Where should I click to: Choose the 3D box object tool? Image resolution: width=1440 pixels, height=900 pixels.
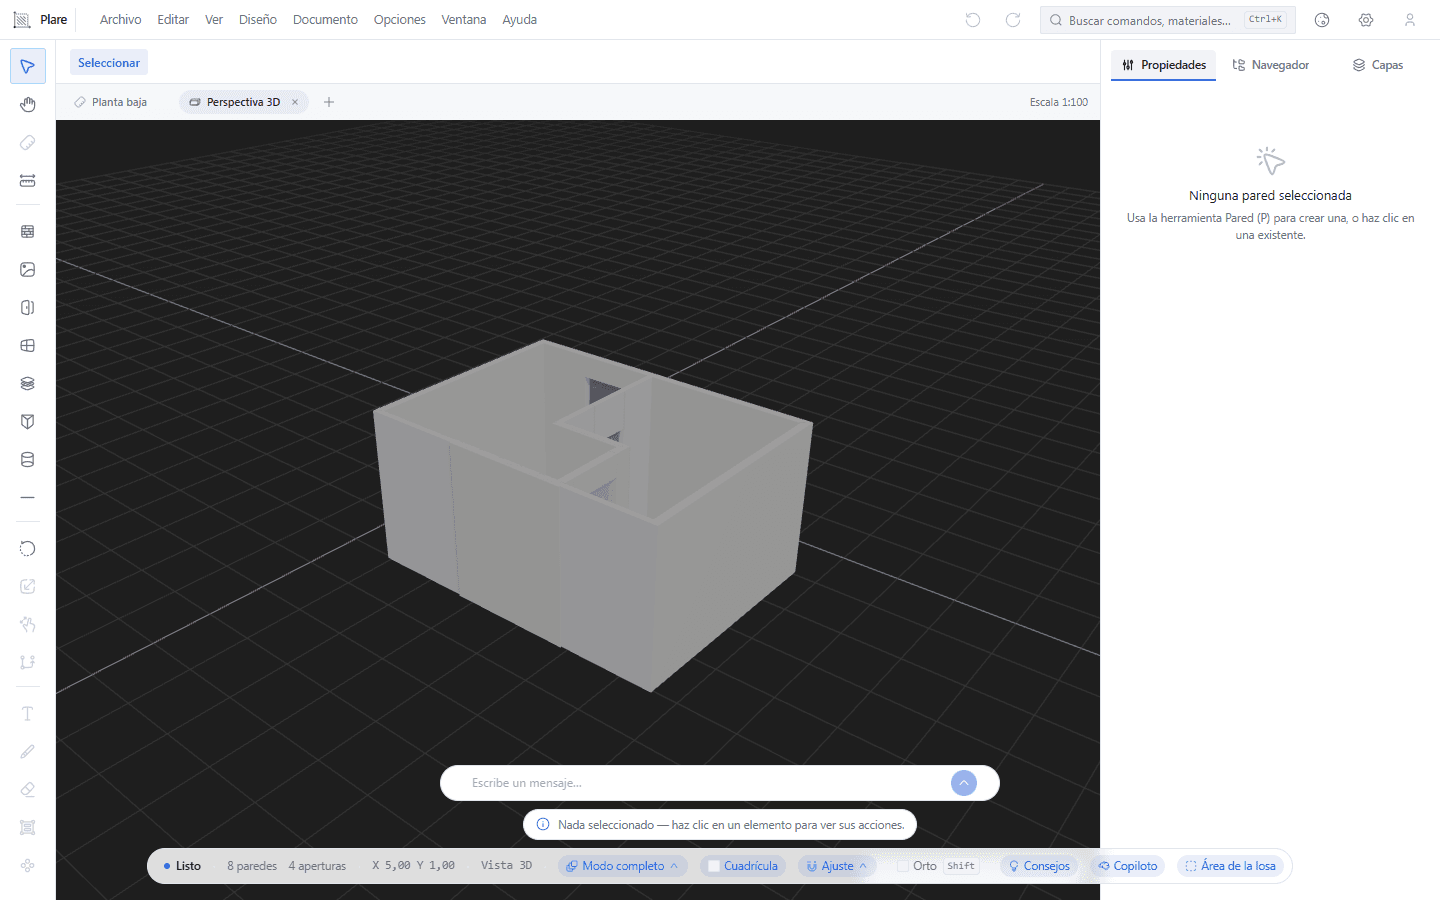pyautogui.click(x=28, y=421)
